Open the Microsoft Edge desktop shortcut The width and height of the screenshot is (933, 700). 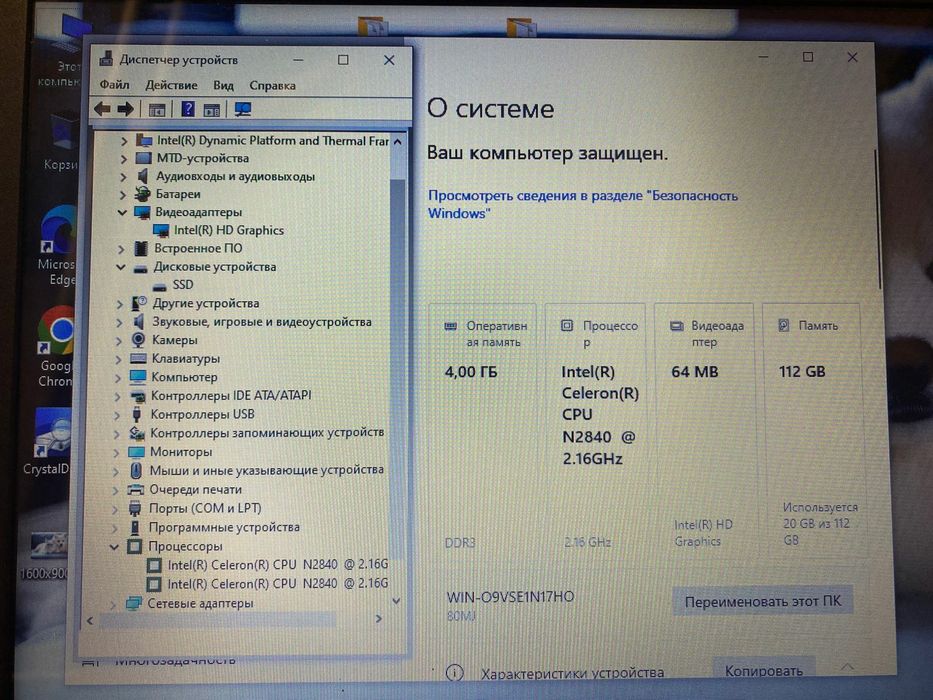point(58,245)
